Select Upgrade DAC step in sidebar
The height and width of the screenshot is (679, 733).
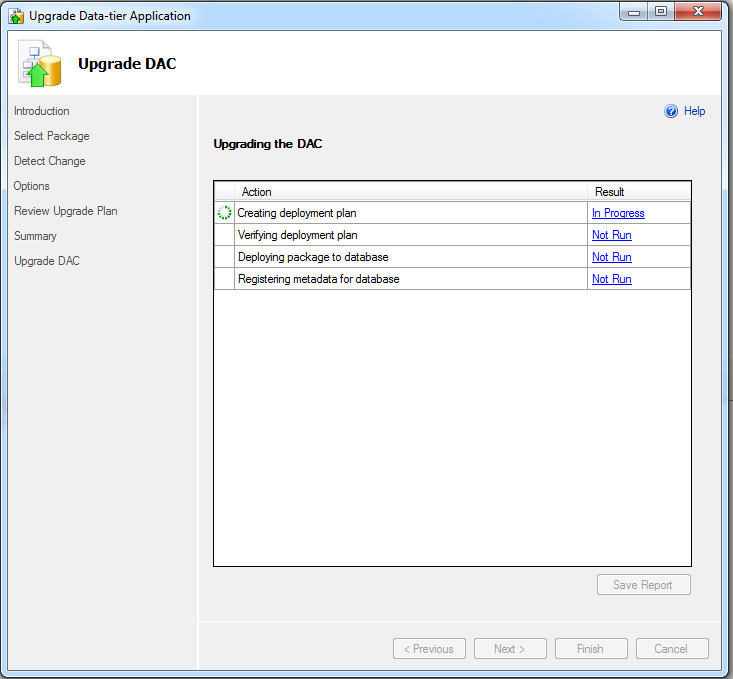47,261
